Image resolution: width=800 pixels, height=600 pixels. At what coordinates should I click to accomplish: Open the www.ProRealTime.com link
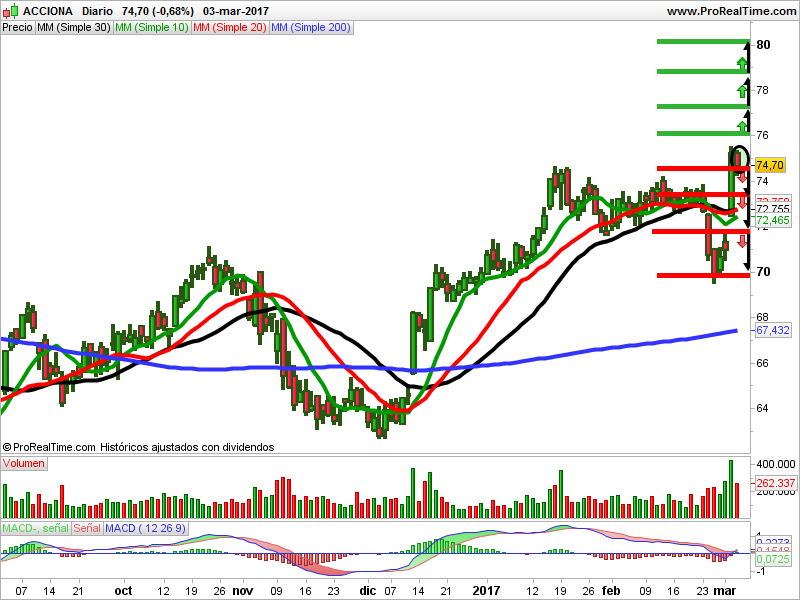tap(731, 11)
